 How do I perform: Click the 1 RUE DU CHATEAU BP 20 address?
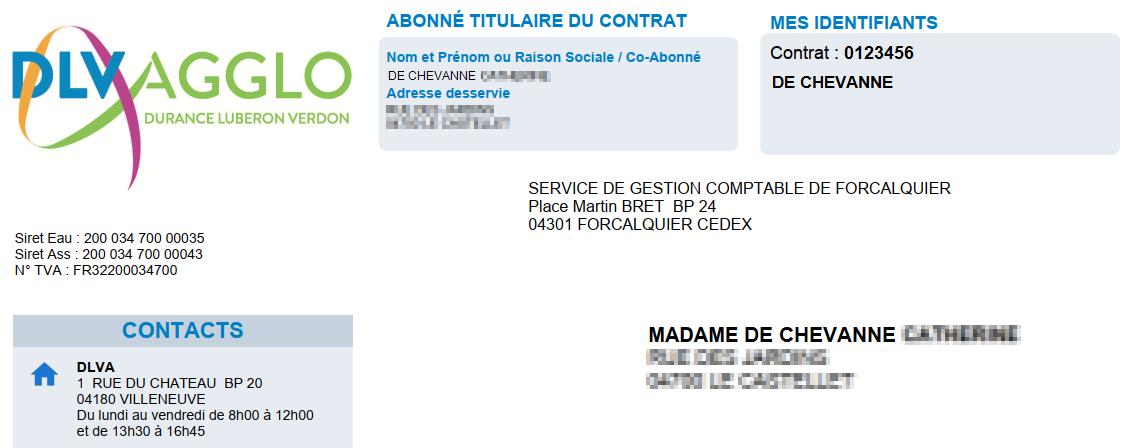pos(169,383)
